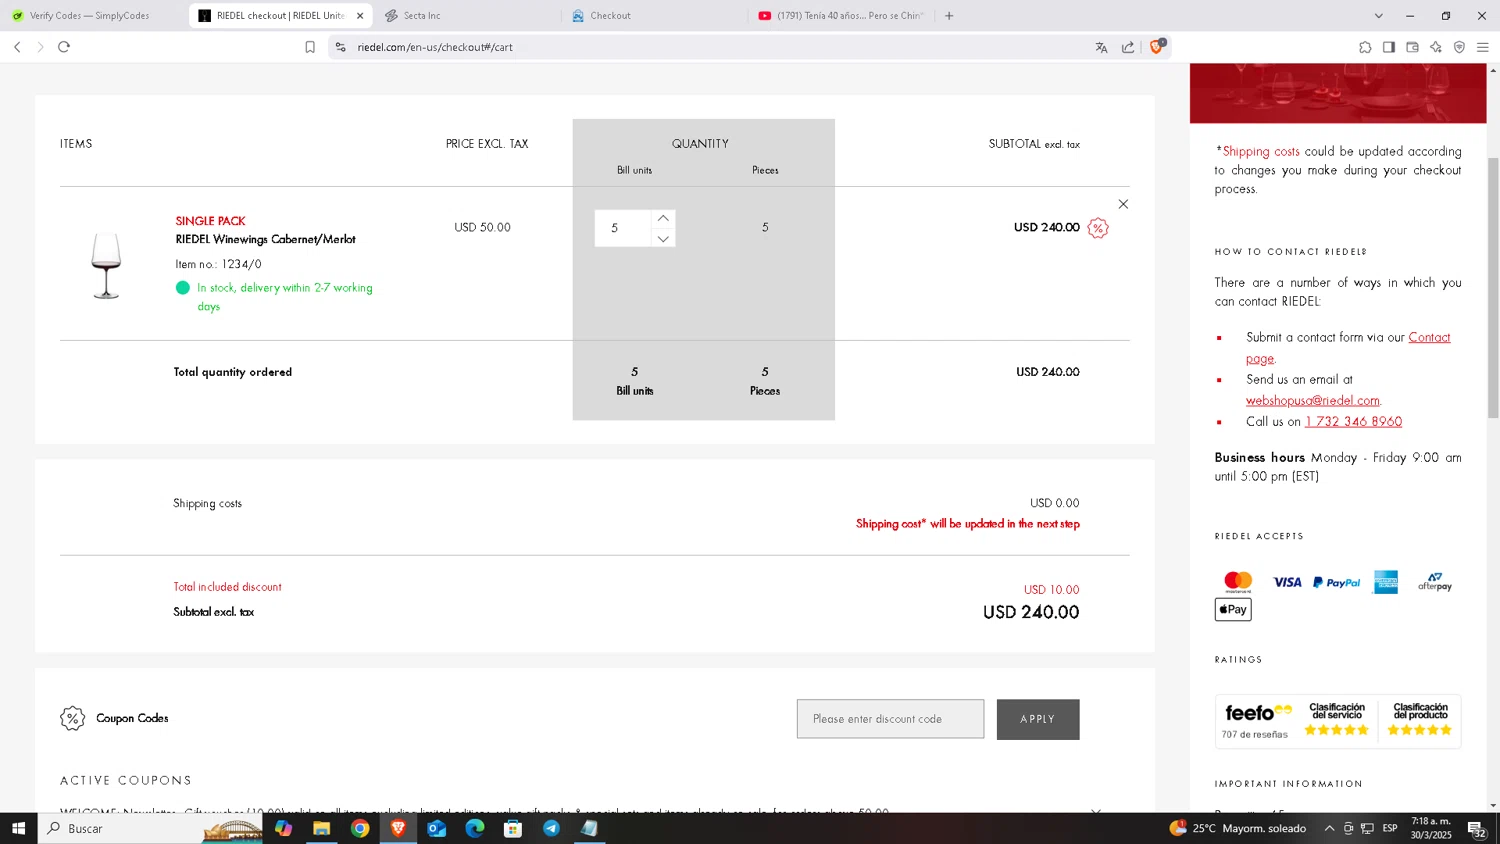Bookmark this page via bookmark icon
This screenshot has width=1500, height=844.
310,47
